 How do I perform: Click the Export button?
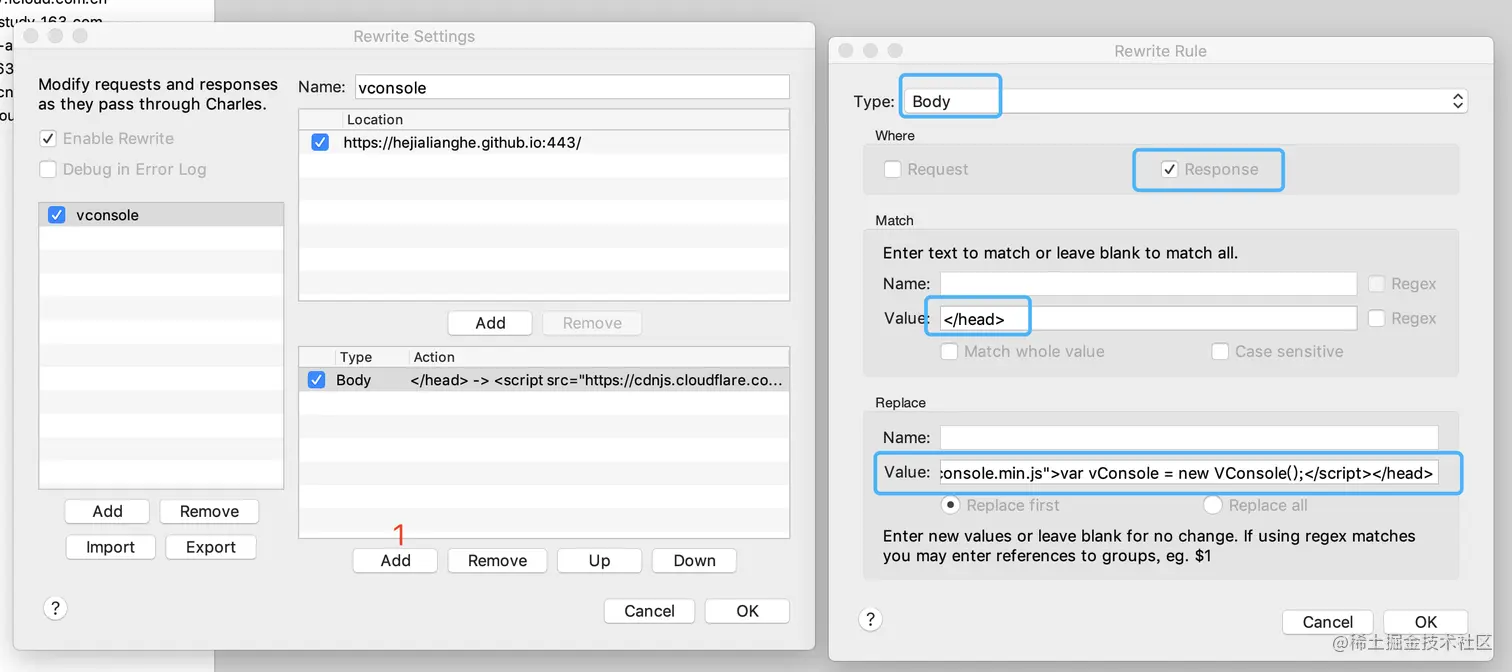[211, 547]
